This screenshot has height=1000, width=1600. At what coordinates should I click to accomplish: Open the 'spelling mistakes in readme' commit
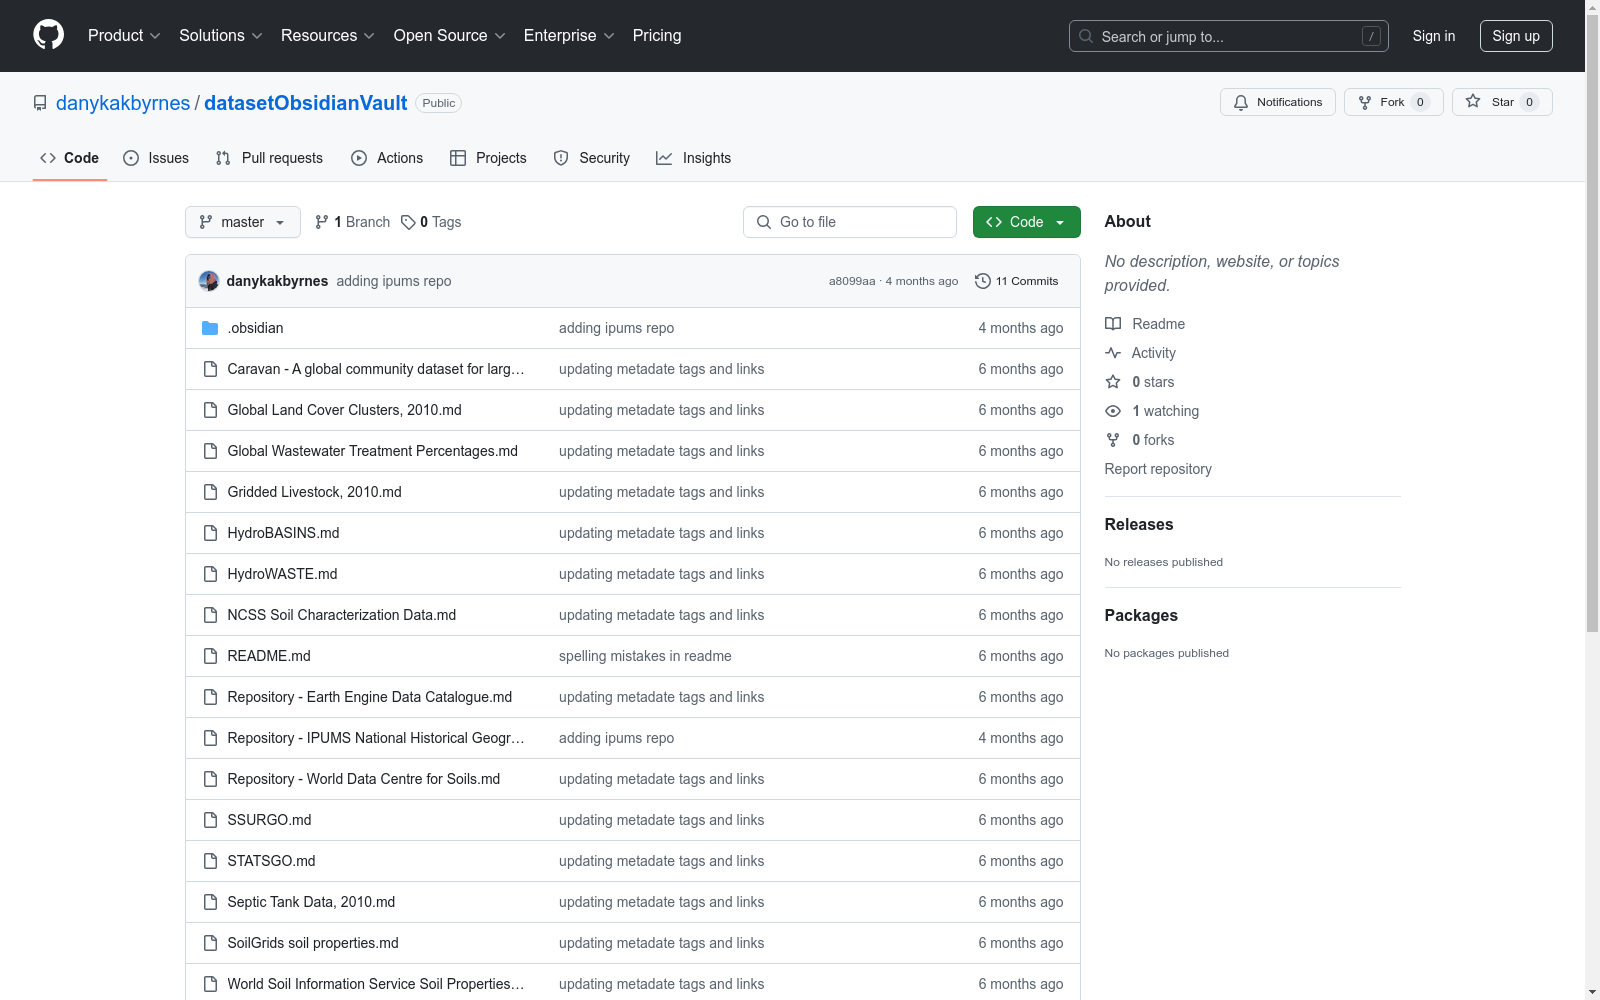click(645, 656)
